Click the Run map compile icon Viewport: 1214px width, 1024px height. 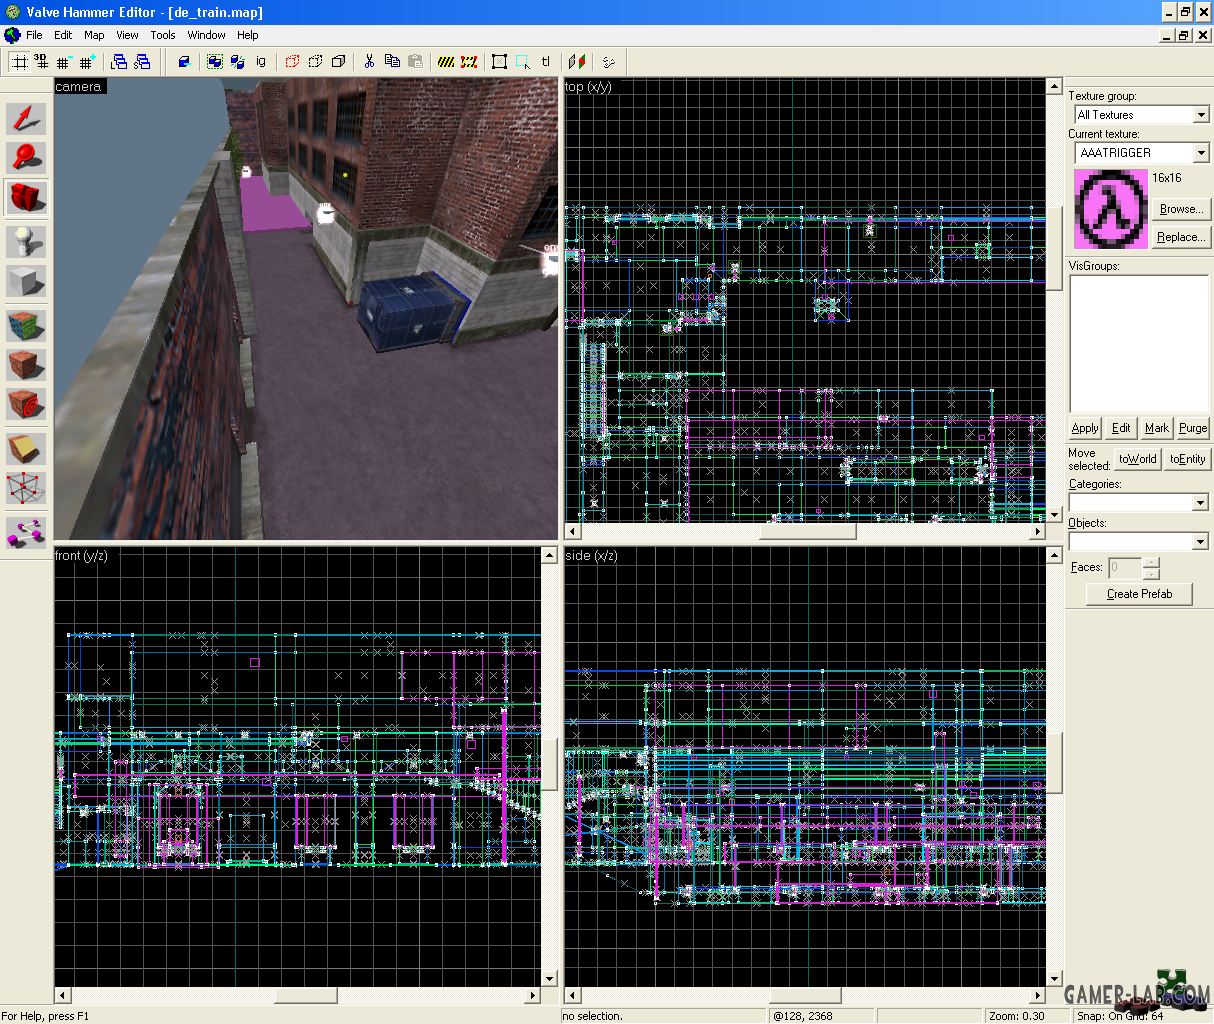click(577, 62)
